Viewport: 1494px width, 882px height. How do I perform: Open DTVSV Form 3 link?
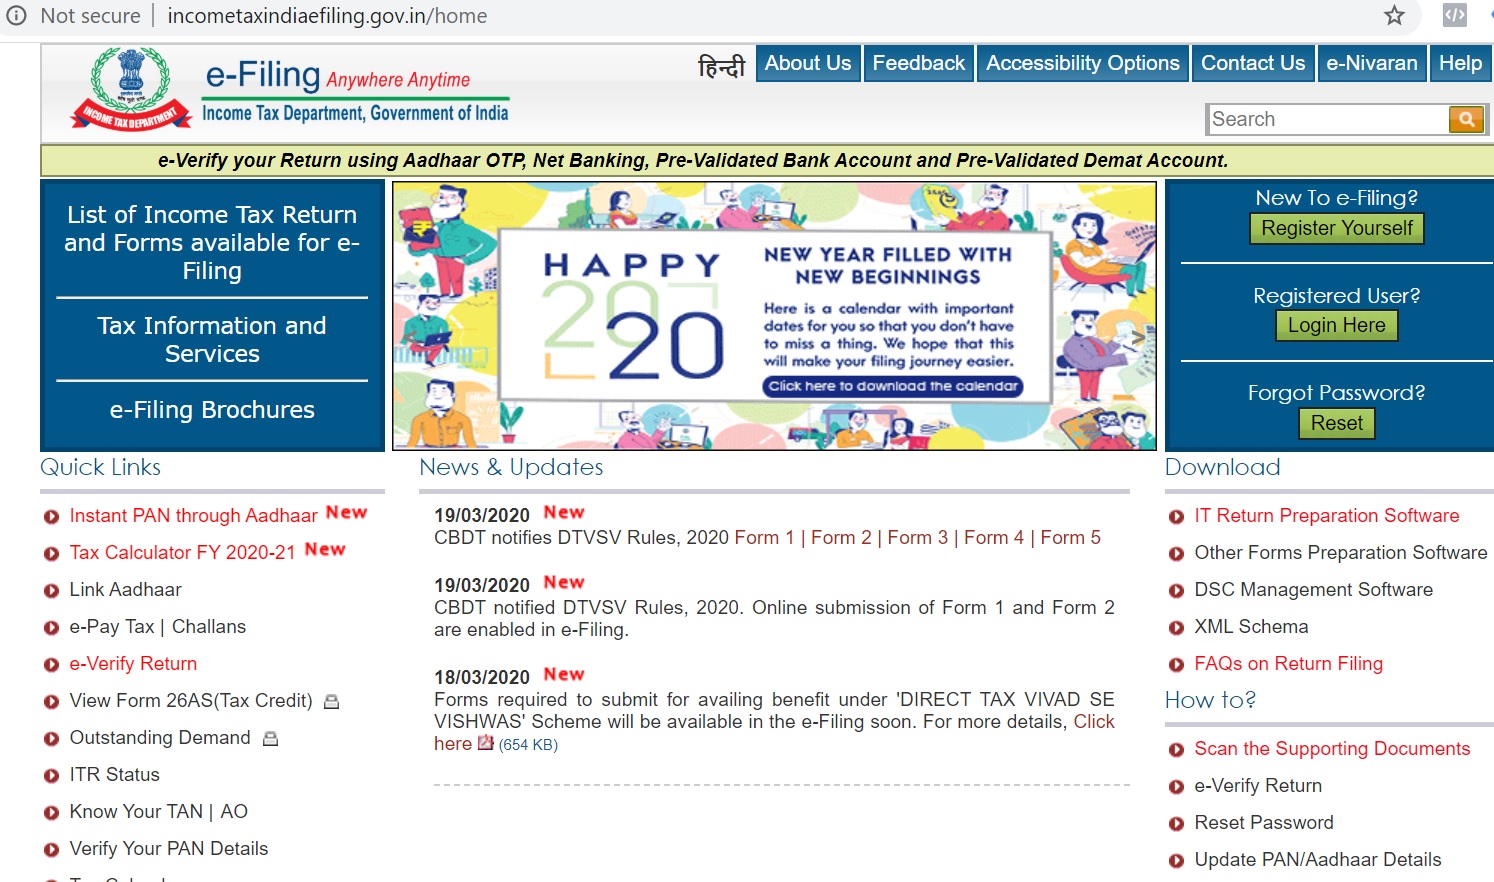[x=918, y=537]
